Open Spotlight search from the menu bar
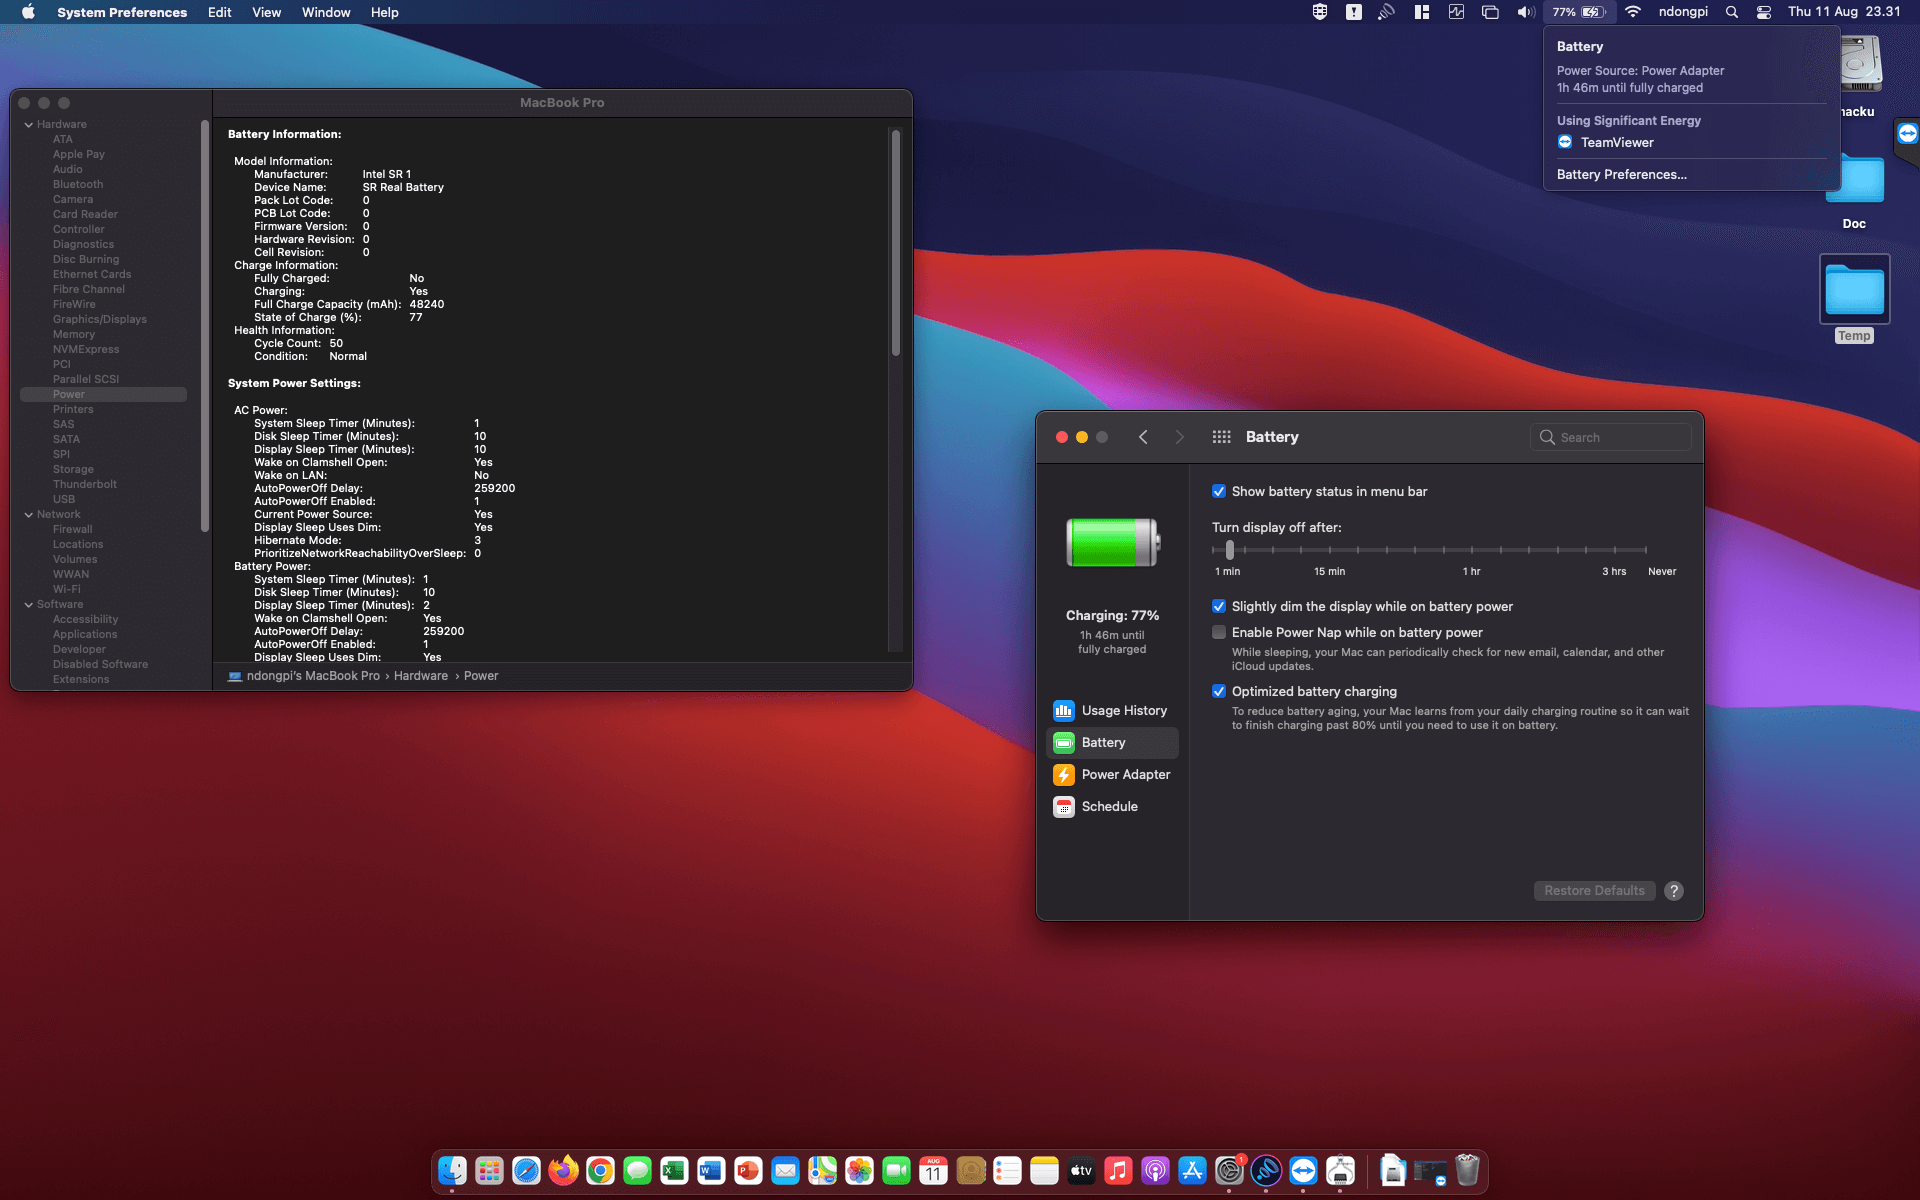This screenshot has width=1920, height=1200. pos(1731,12)
